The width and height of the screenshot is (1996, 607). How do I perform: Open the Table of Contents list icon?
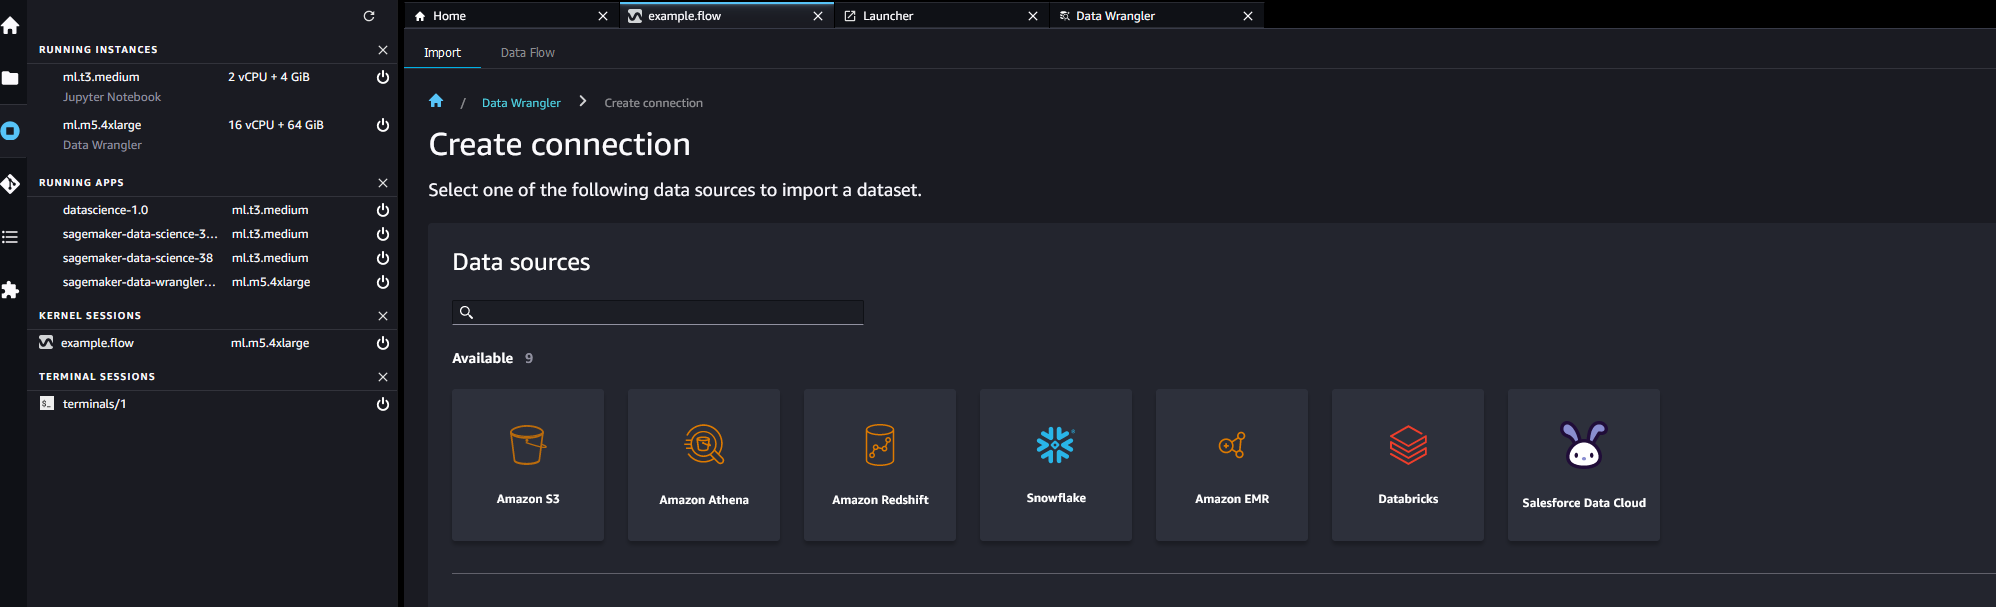11,237
